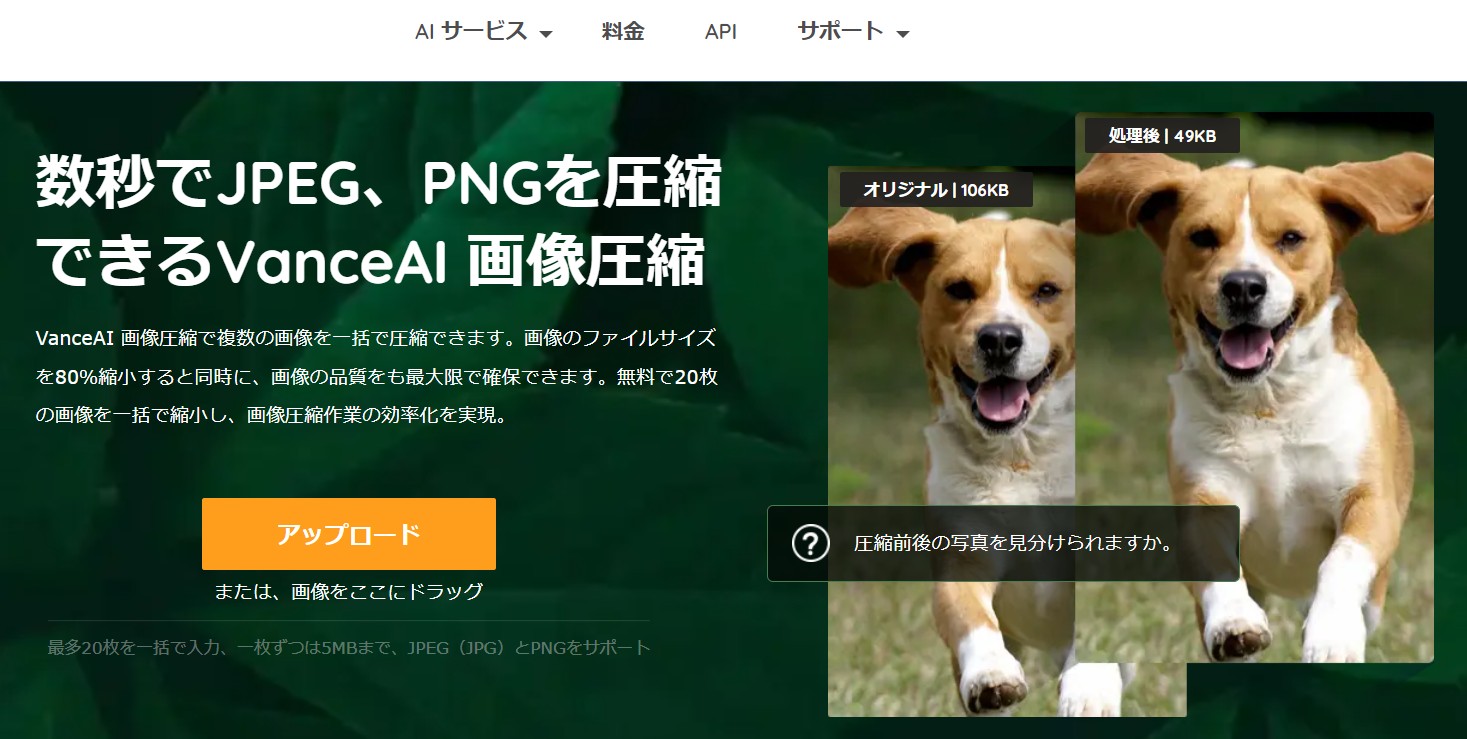This screenshot has width=1467, height=739.
Task: Click the VanceAI 画像圧縮 description paragraph
Action: click(376, 376)
